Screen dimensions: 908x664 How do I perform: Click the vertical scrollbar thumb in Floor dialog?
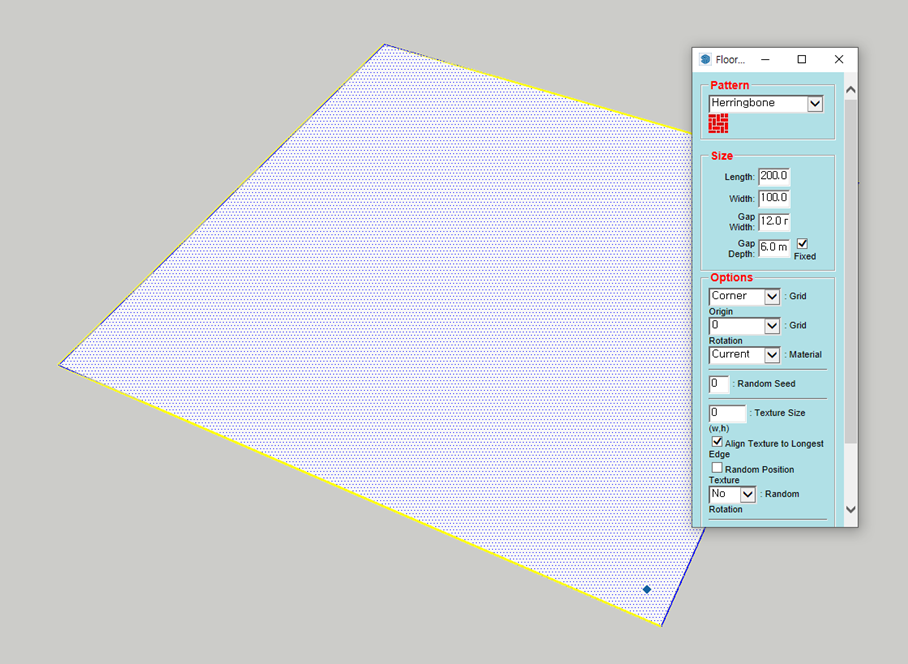pyautogui.click(x=850, y=272)
